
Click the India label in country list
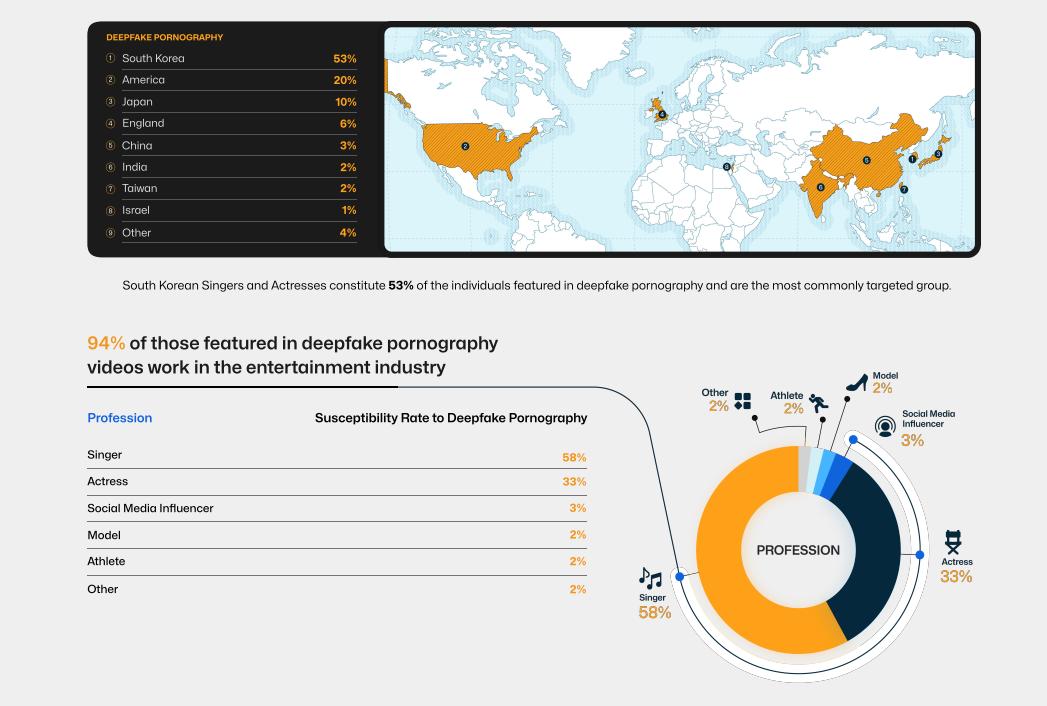(x=134, y=167)
